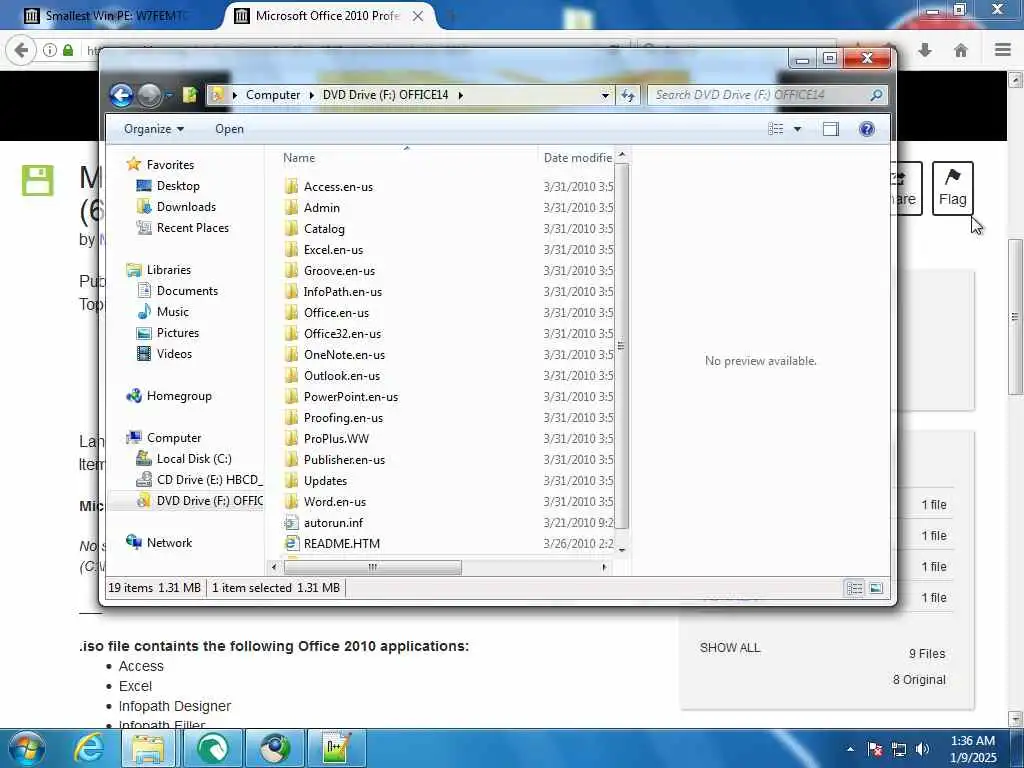Select Favorites in navigation pane
Image resolution: width=1024 pixels, height=768 pixels.
170,165
